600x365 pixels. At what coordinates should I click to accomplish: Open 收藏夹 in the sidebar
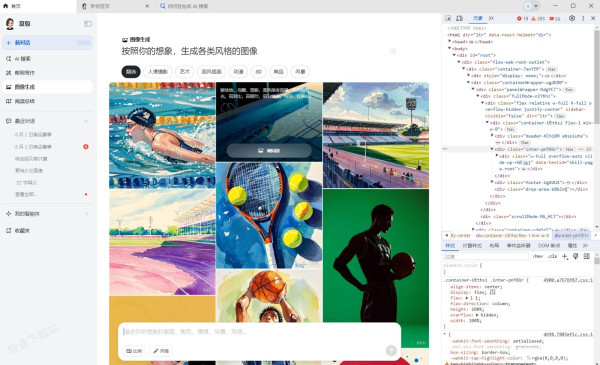[47, 230]
